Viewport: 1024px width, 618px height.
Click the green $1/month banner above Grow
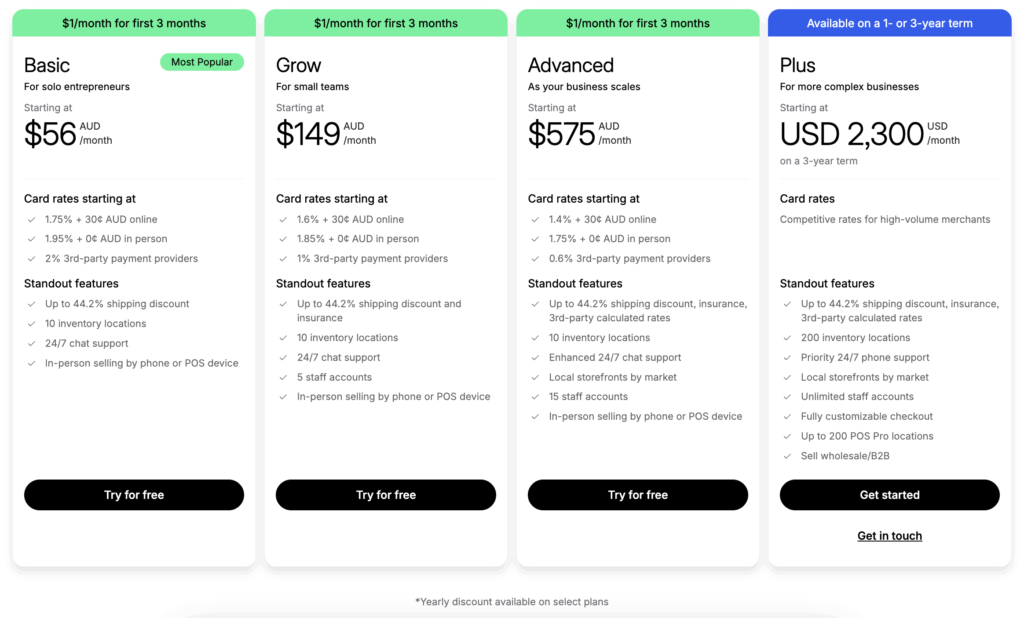[386, 23]
